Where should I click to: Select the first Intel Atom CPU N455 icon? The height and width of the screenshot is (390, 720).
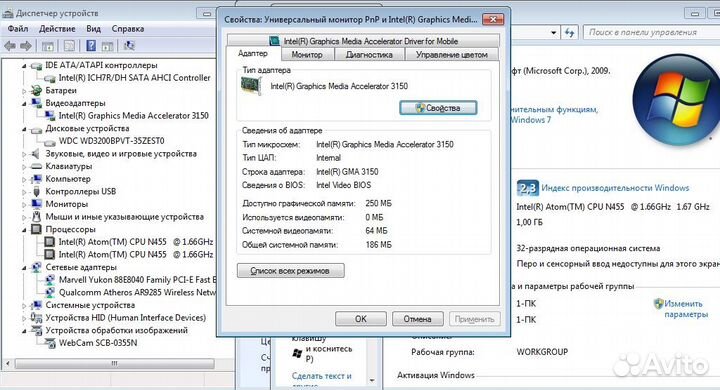[x=50, y=242]
